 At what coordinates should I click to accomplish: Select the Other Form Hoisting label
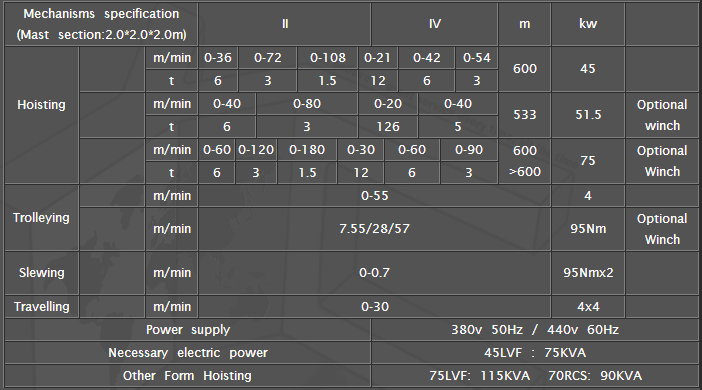click(188, 376)
